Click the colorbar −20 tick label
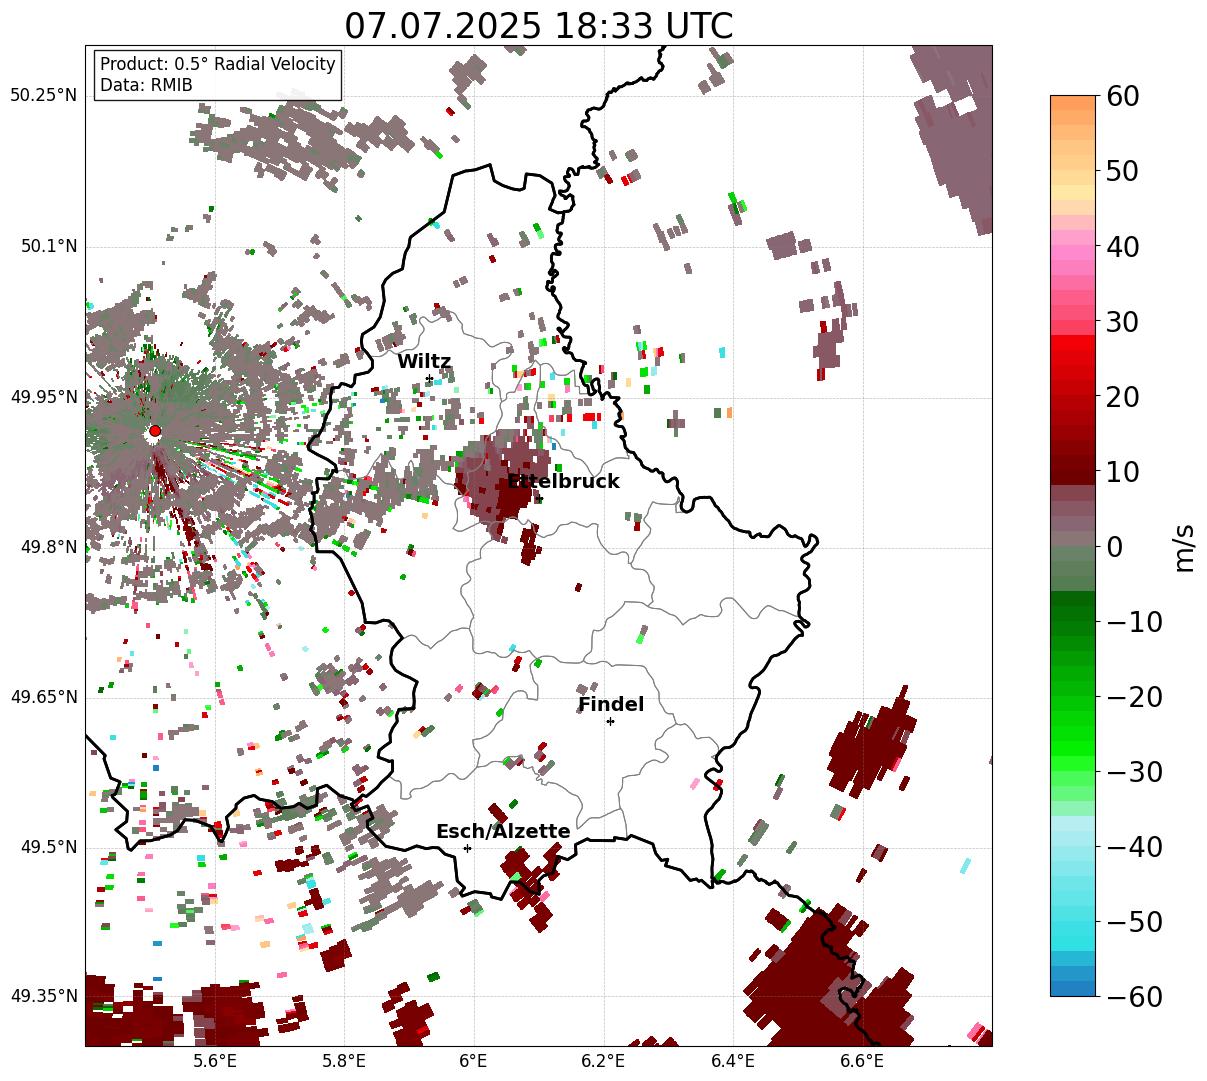Screen dimensions: 1207x1081 (1135, 697)
